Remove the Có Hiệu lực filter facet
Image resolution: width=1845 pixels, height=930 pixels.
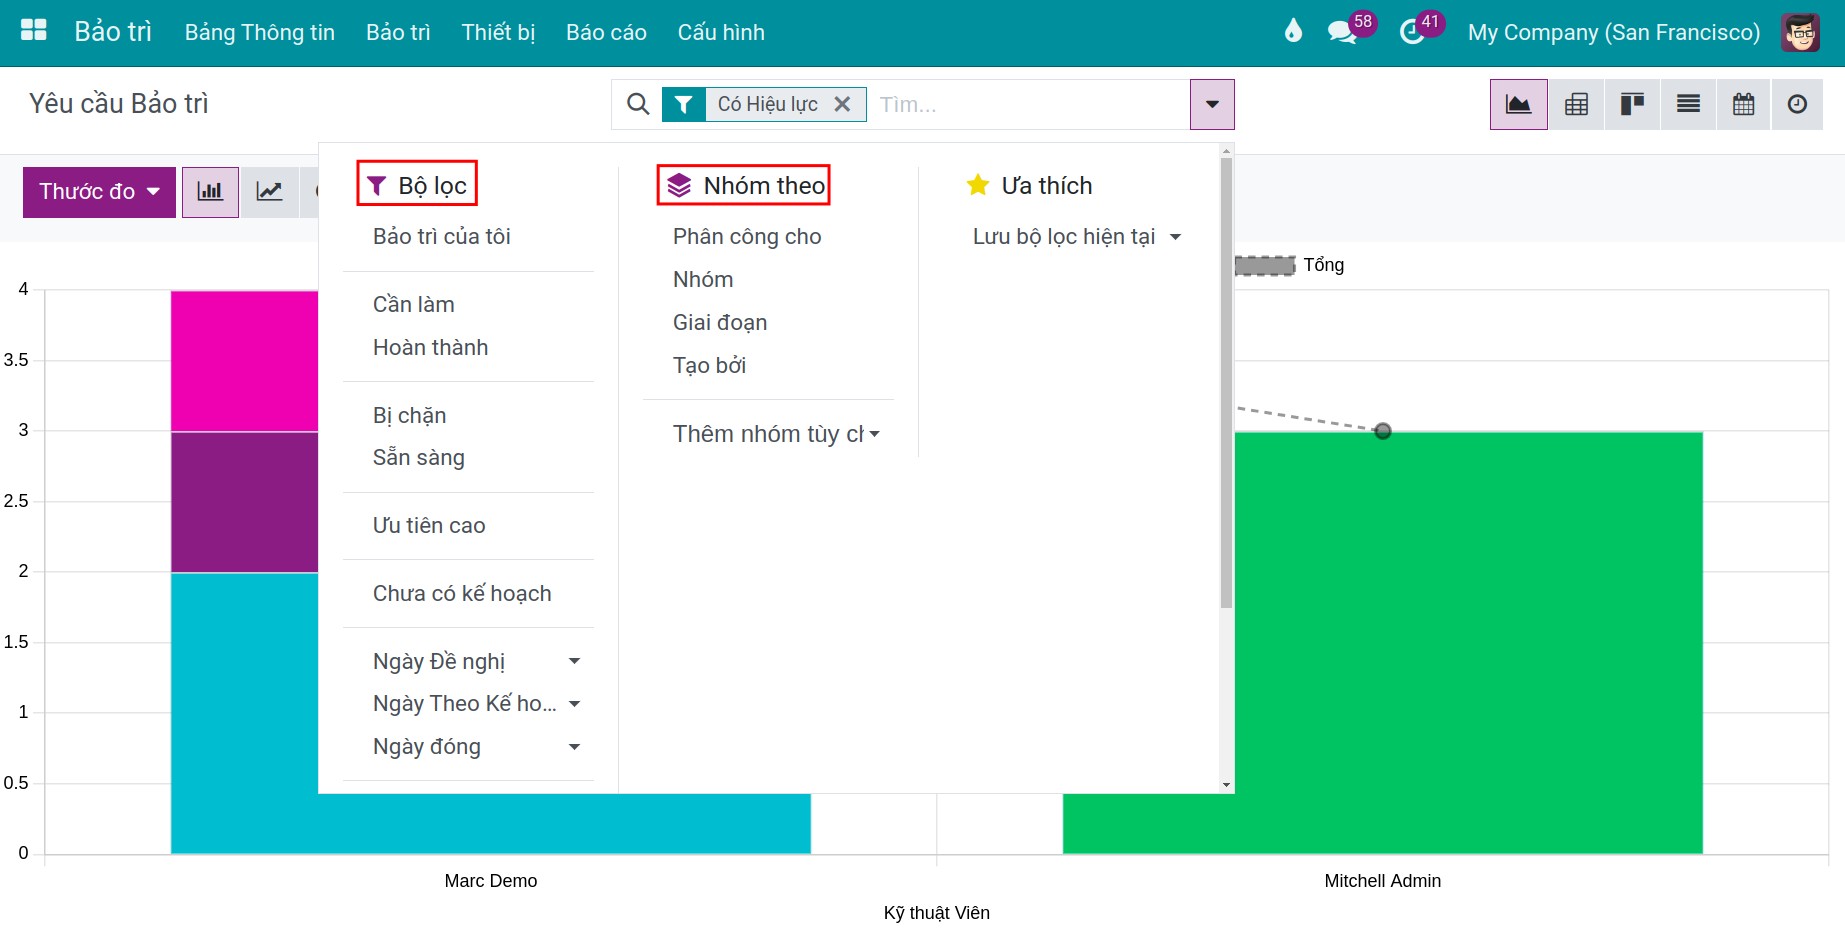pos(842,104)
